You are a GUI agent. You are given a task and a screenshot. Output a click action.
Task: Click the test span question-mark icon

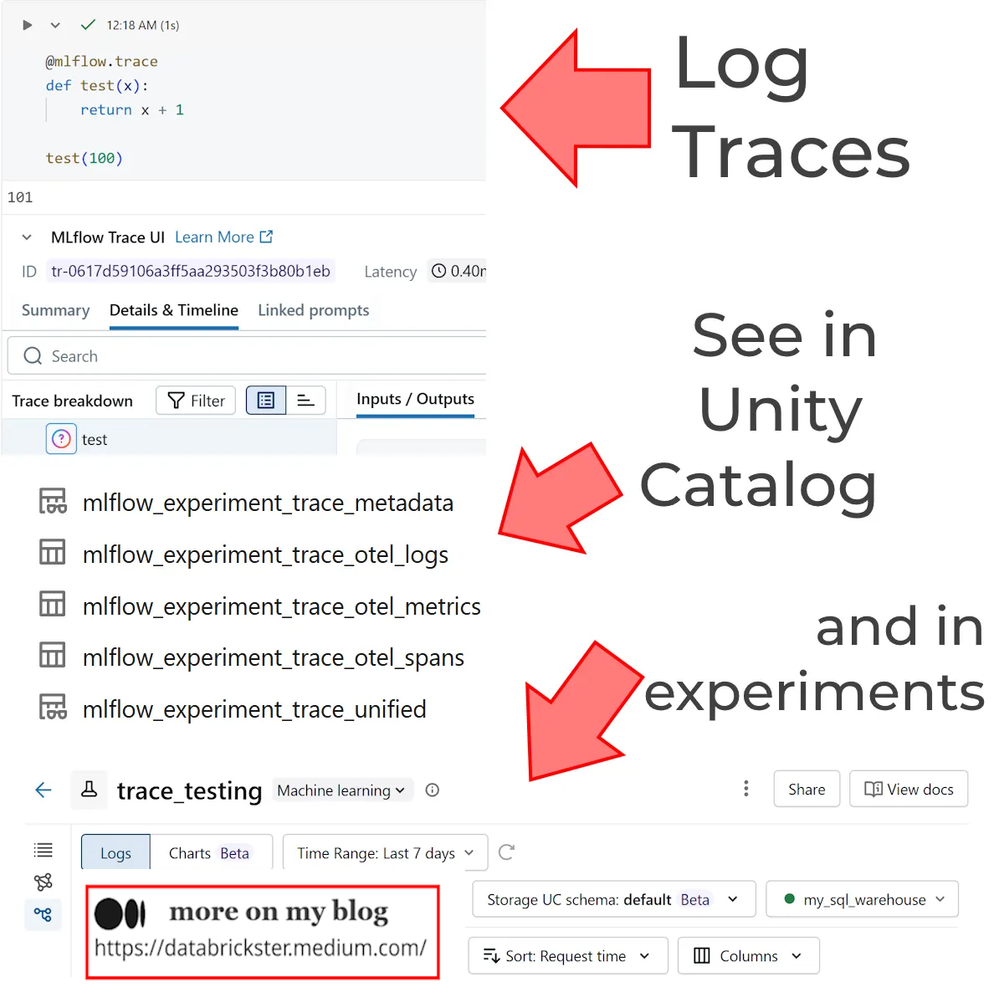point(60,439)
